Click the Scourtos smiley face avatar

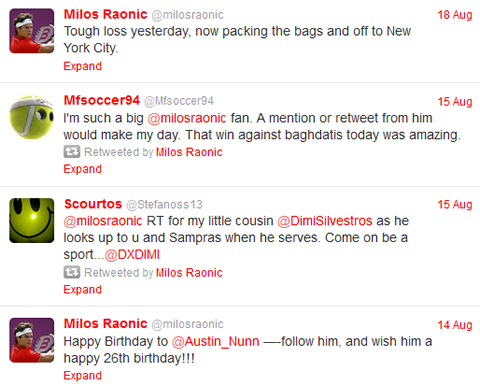pos(32,220)
